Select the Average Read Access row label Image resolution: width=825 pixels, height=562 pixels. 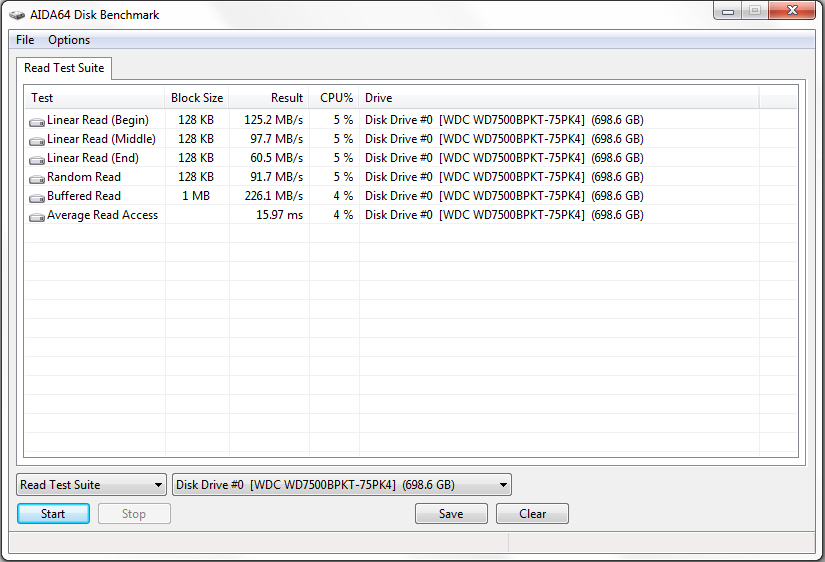click(103, 215)
